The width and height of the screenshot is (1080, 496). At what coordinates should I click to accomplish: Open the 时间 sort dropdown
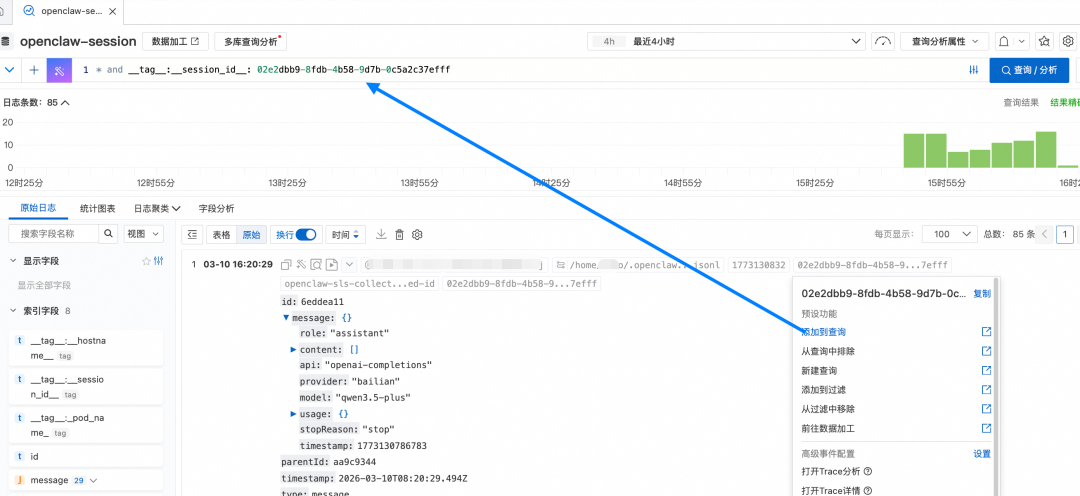[345, 235]
